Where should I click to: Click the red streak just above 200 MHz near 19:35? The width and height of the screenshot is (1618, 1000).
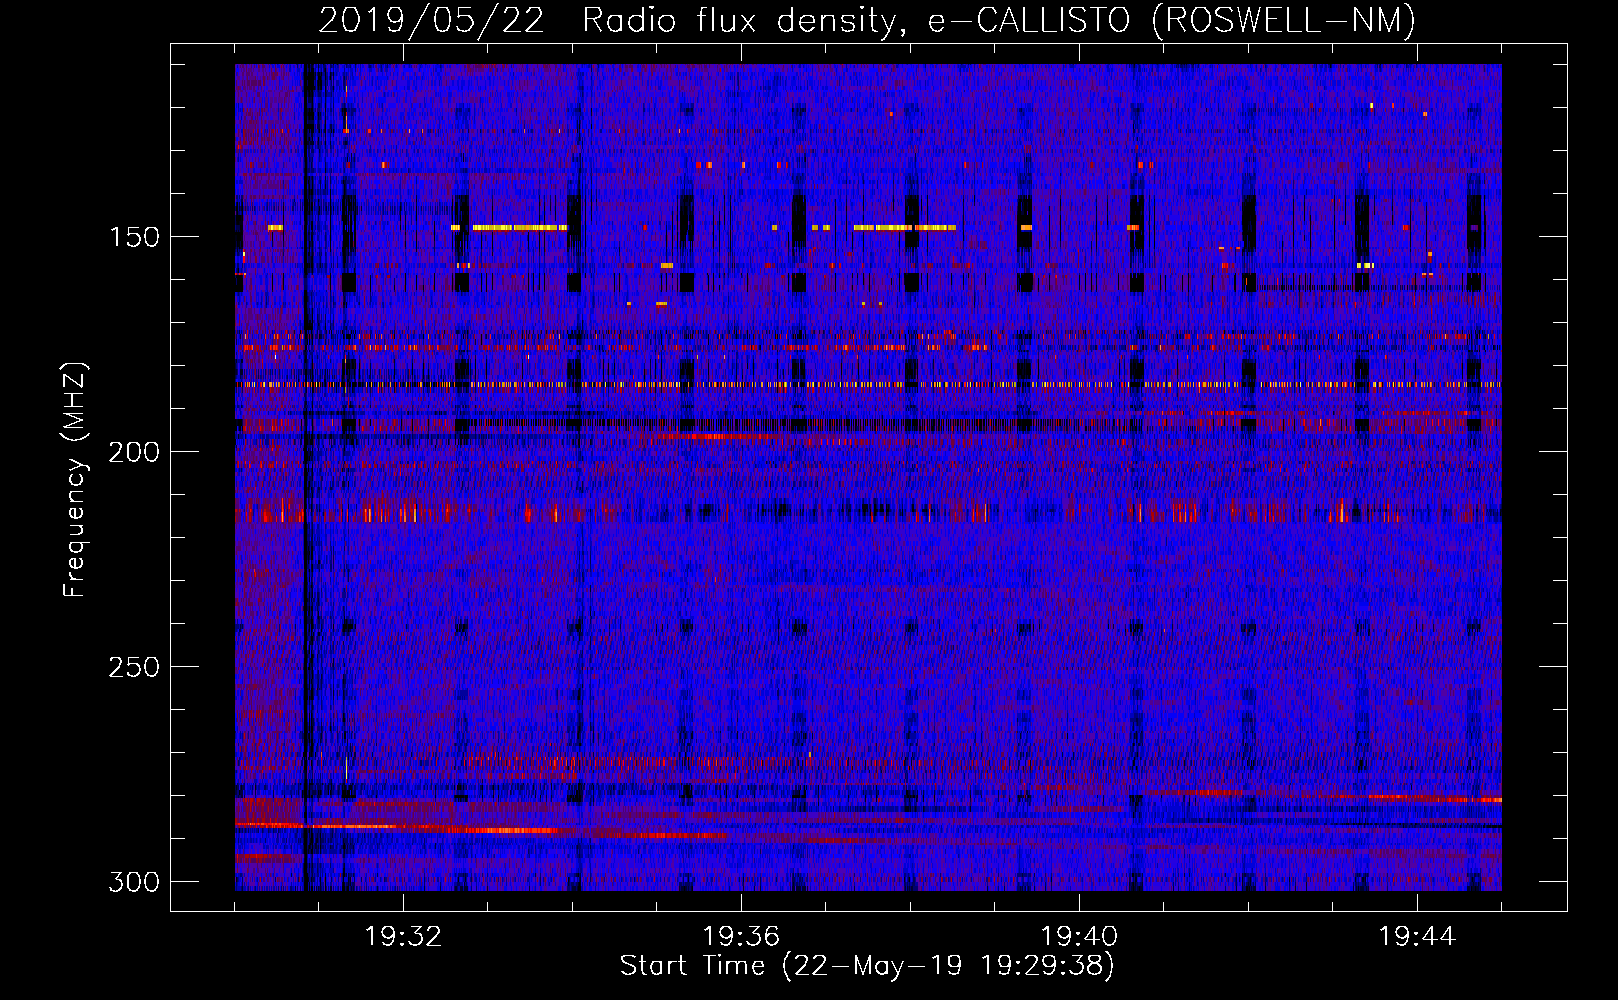tap(715, 436)
